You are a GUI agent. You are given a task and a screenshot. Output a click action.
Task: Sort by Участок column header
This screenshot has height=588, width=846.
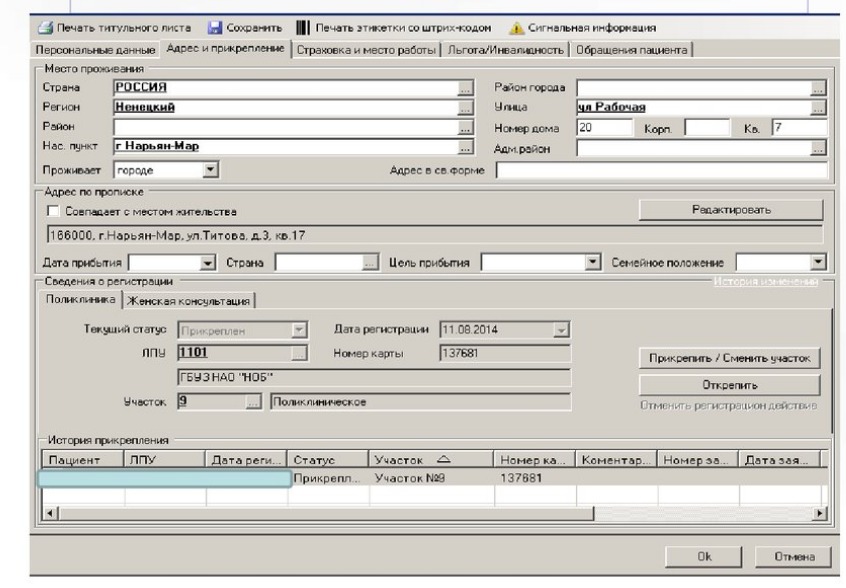point(430,459)
